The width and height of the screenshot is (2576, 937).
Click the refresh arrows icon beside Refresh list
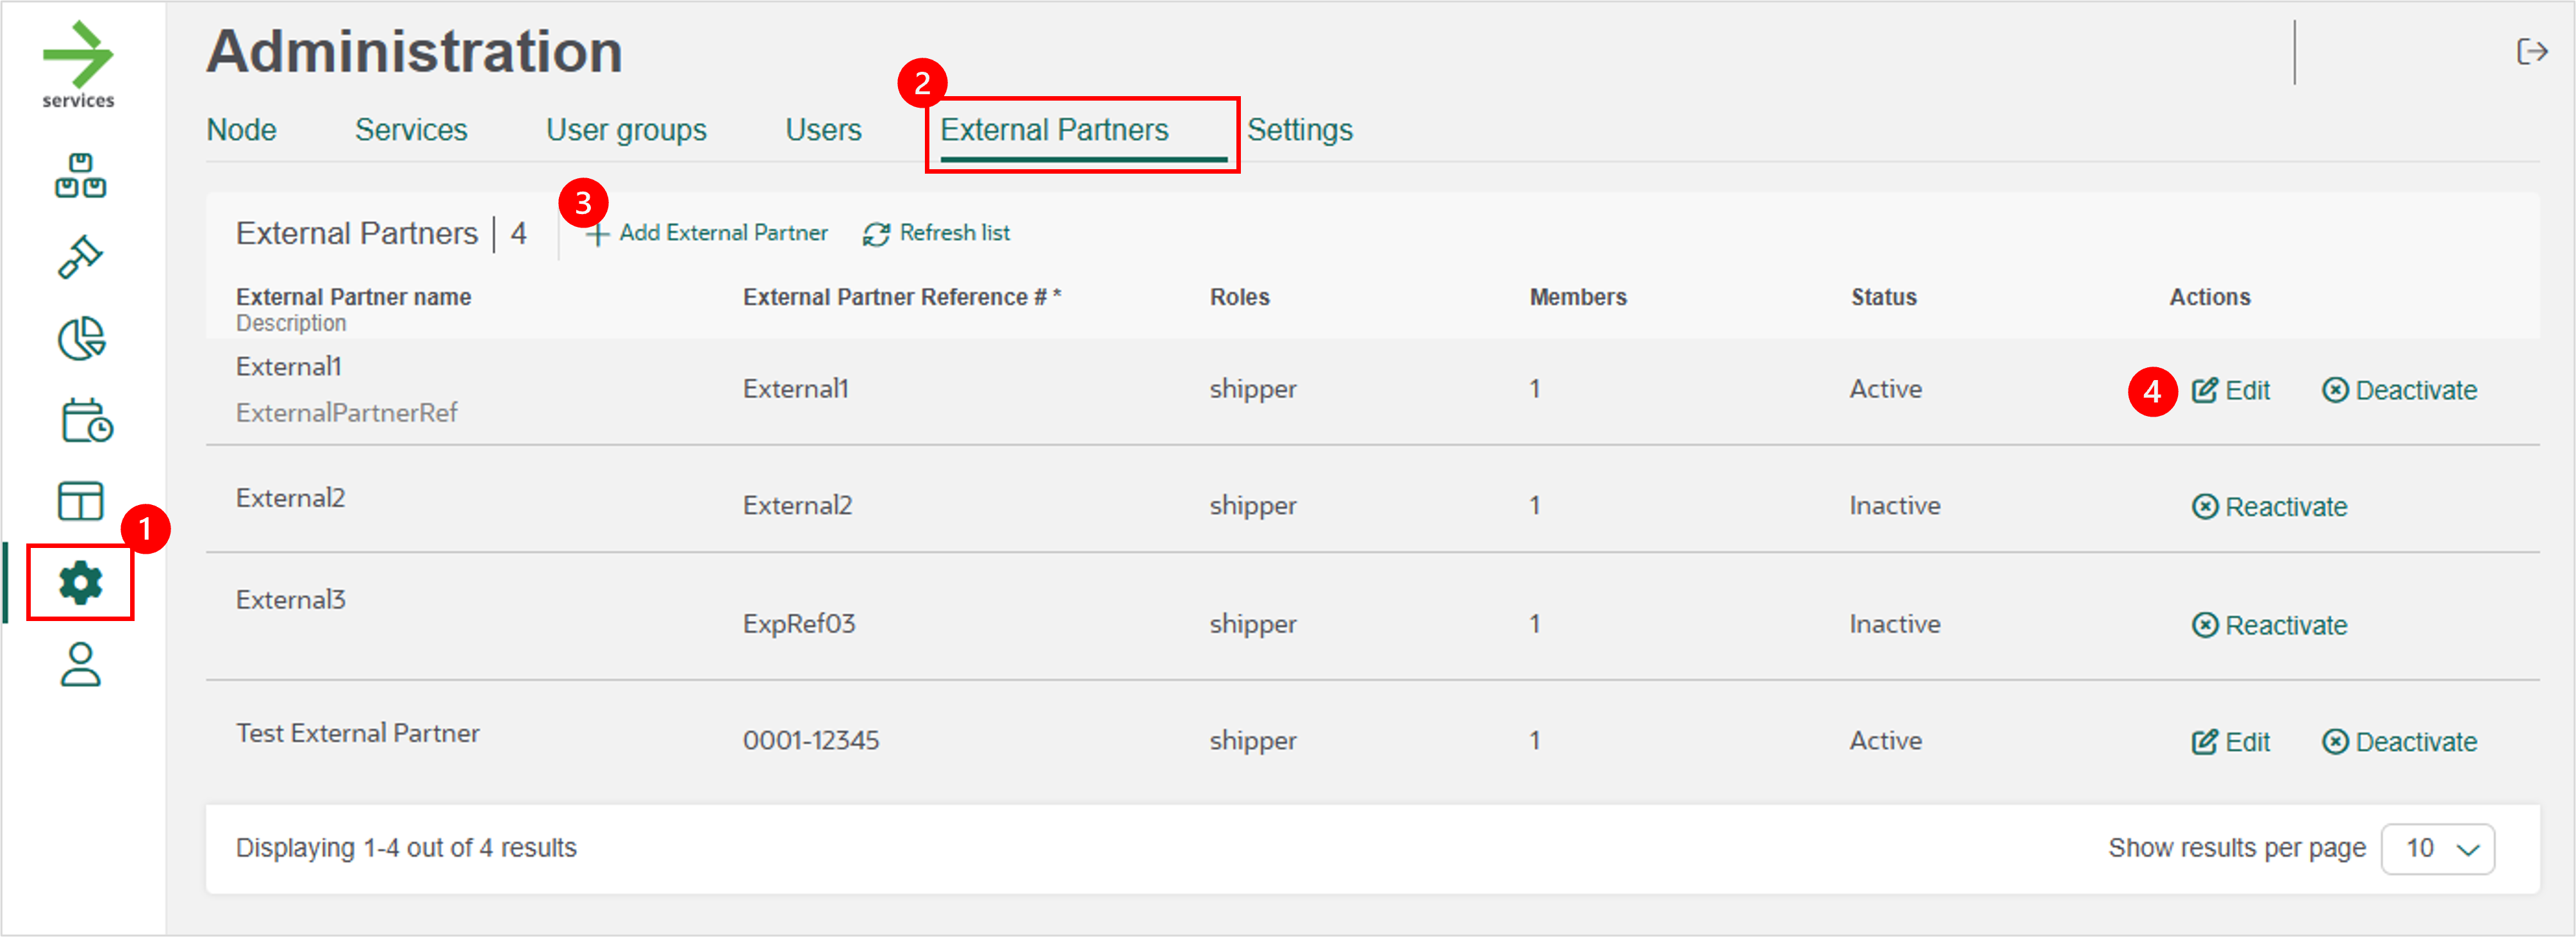(x=876, y=234)
